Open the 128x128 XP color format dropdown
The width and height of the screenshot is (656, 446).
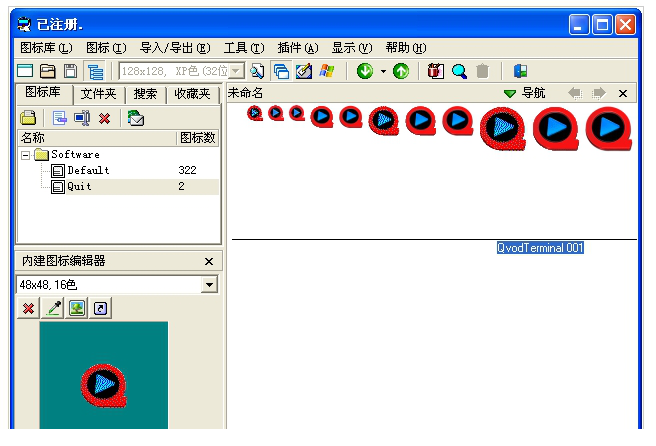236,71
